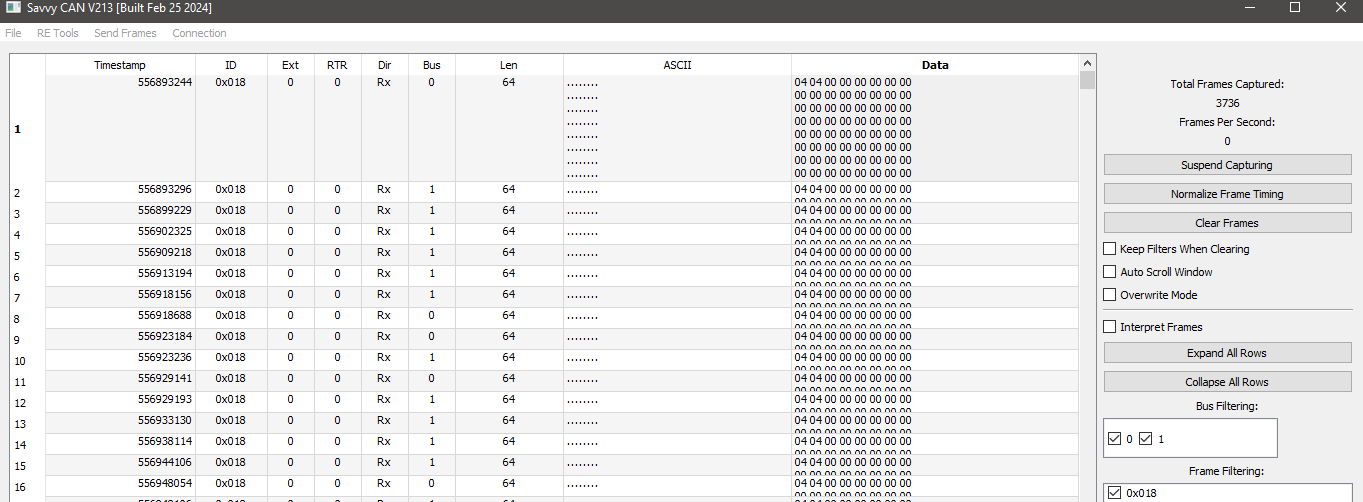The width and height of the screenshot is (1363, 502).
Task: Toggle the Overwrite Mode checkbox
Action: point(1110,295)
